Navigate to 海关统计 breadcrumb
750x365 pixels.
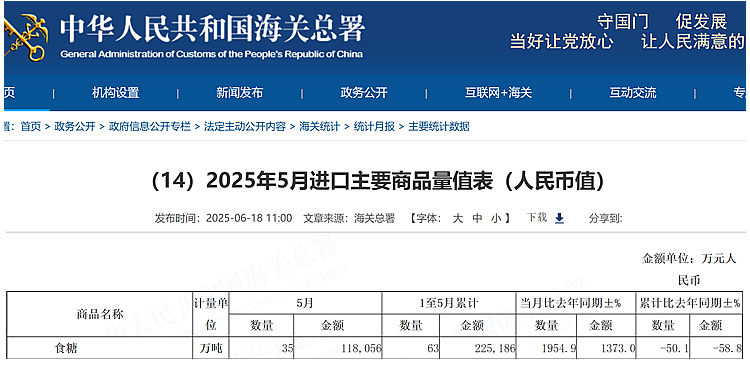click(x=319, y=127)
